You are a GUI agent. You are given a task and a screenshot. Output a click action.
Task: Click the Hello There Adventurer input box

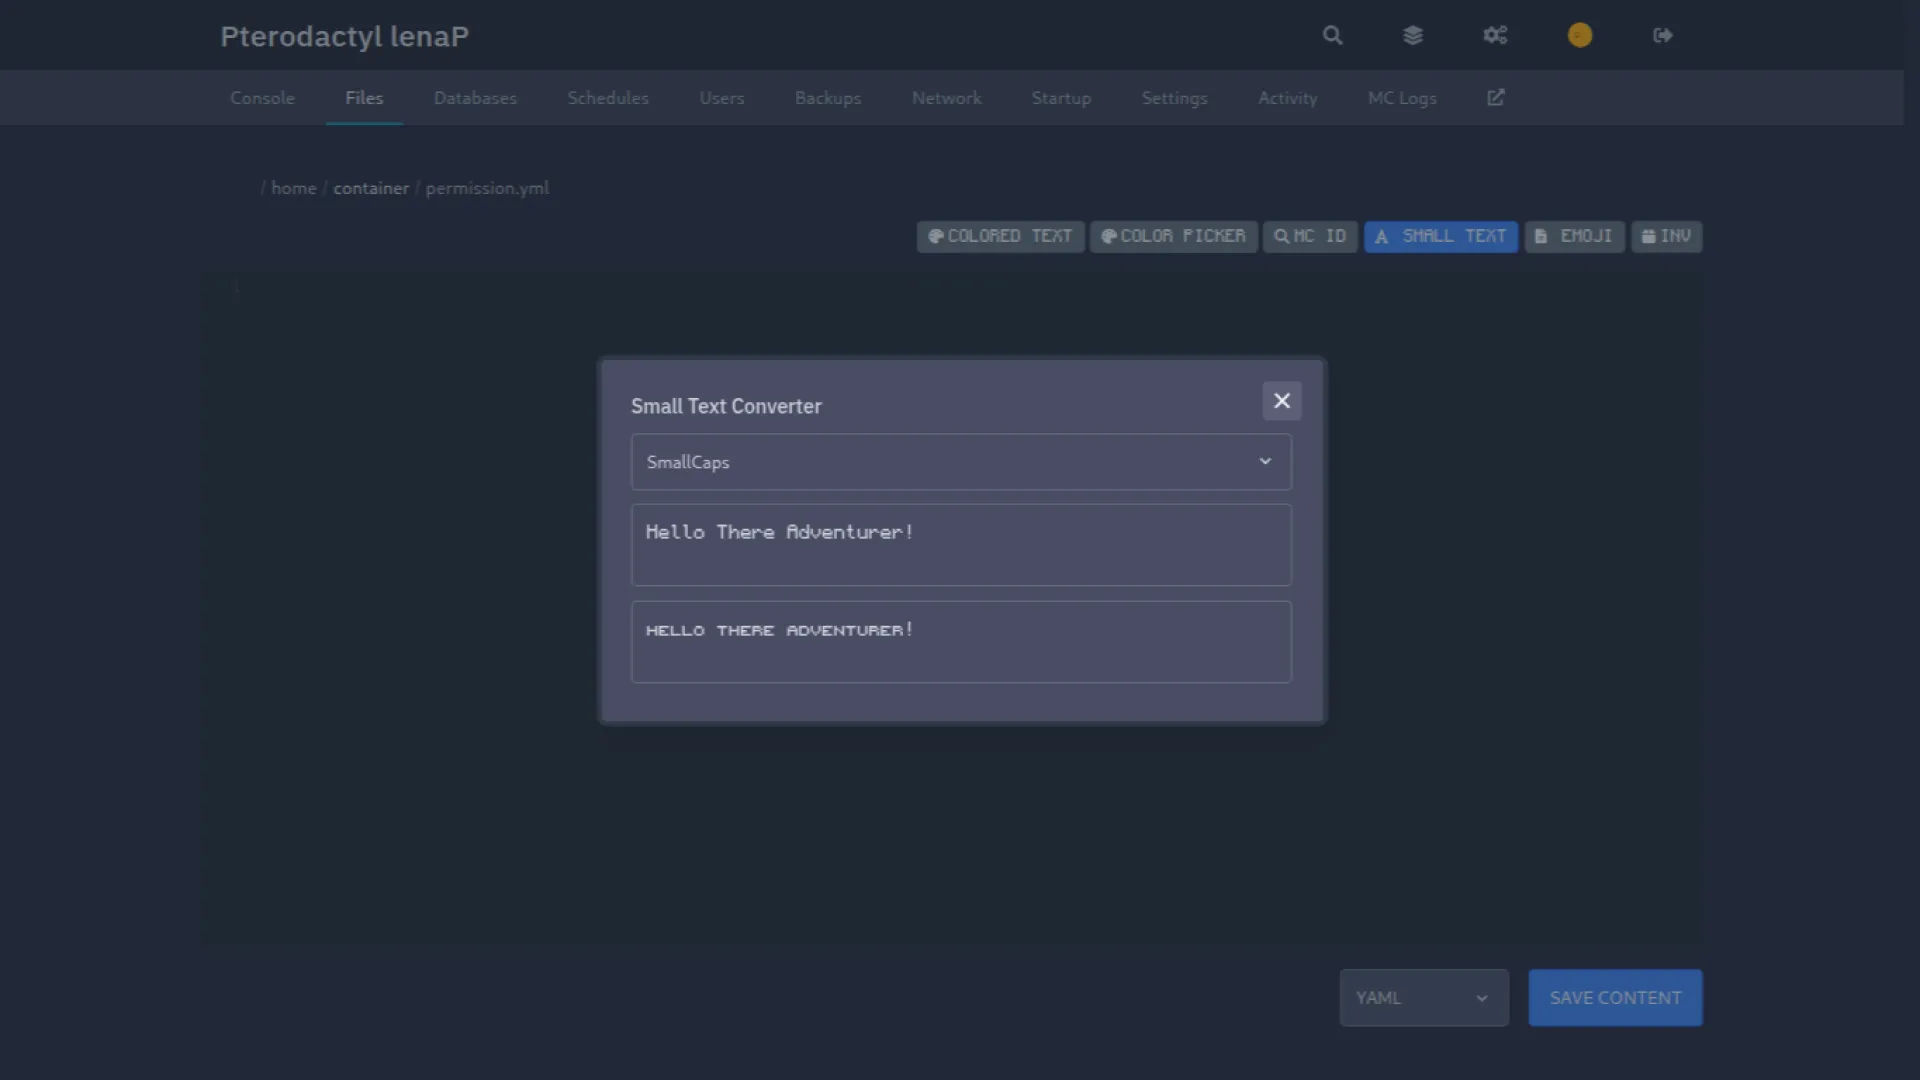coord(961,545)
